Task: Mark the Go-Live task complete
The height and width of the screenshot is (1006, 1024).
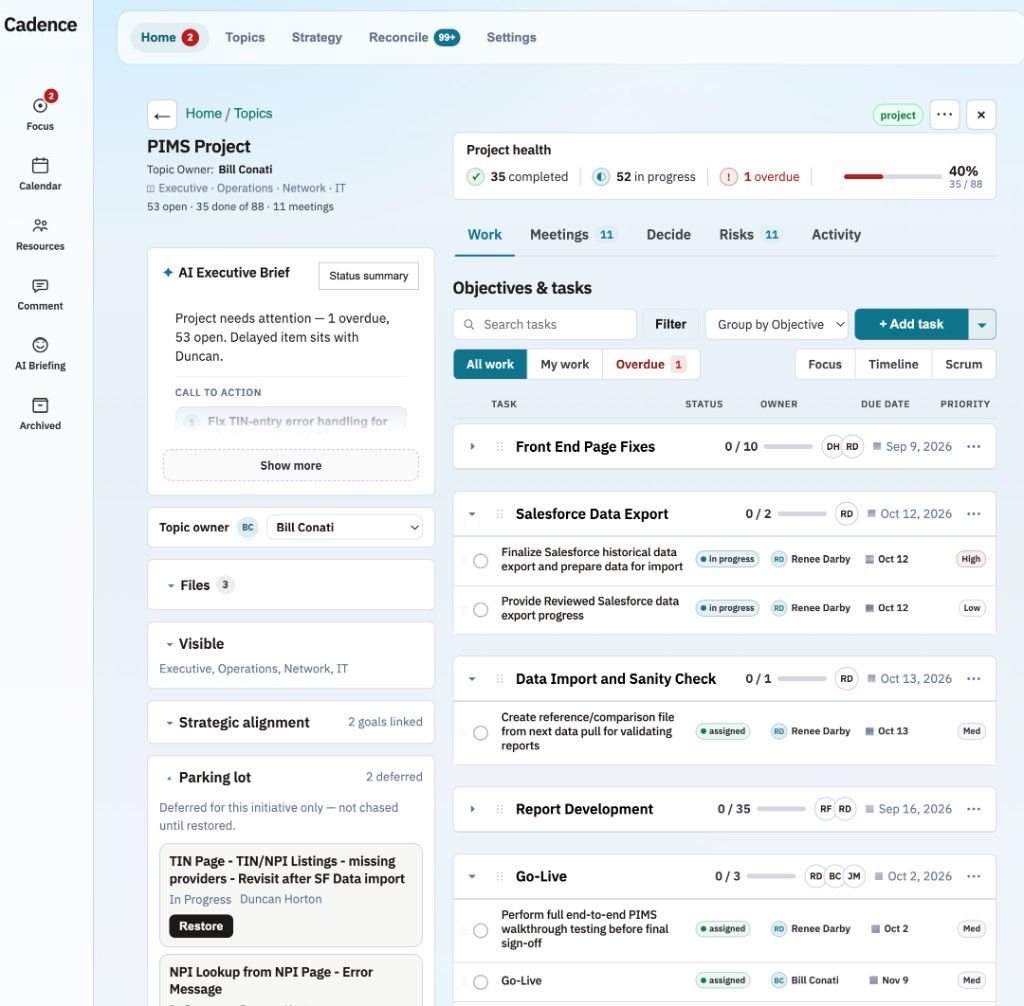Action: (481, 982)
